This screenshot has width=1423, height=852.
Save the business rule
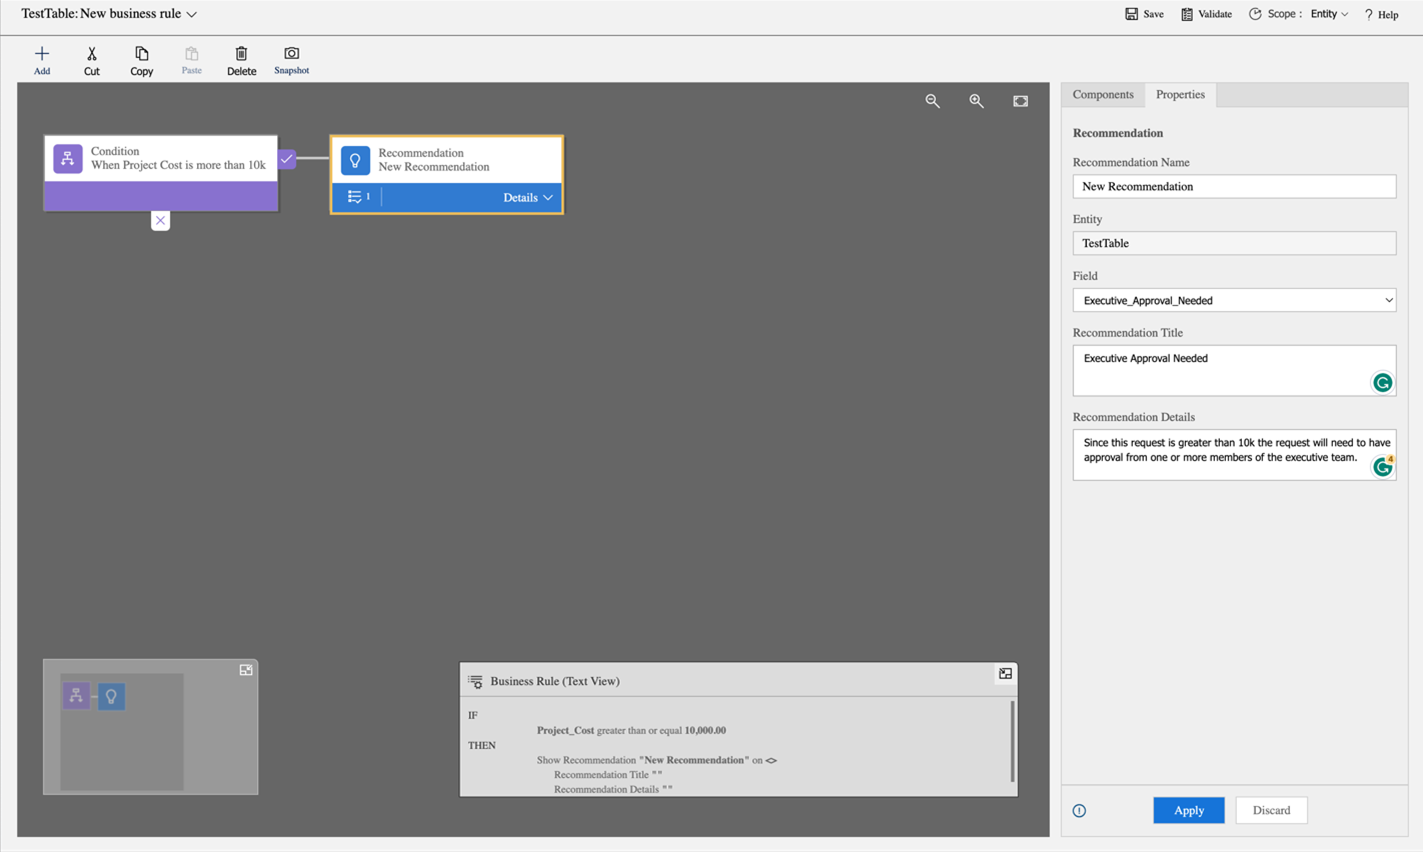(x=1143, y=14)
